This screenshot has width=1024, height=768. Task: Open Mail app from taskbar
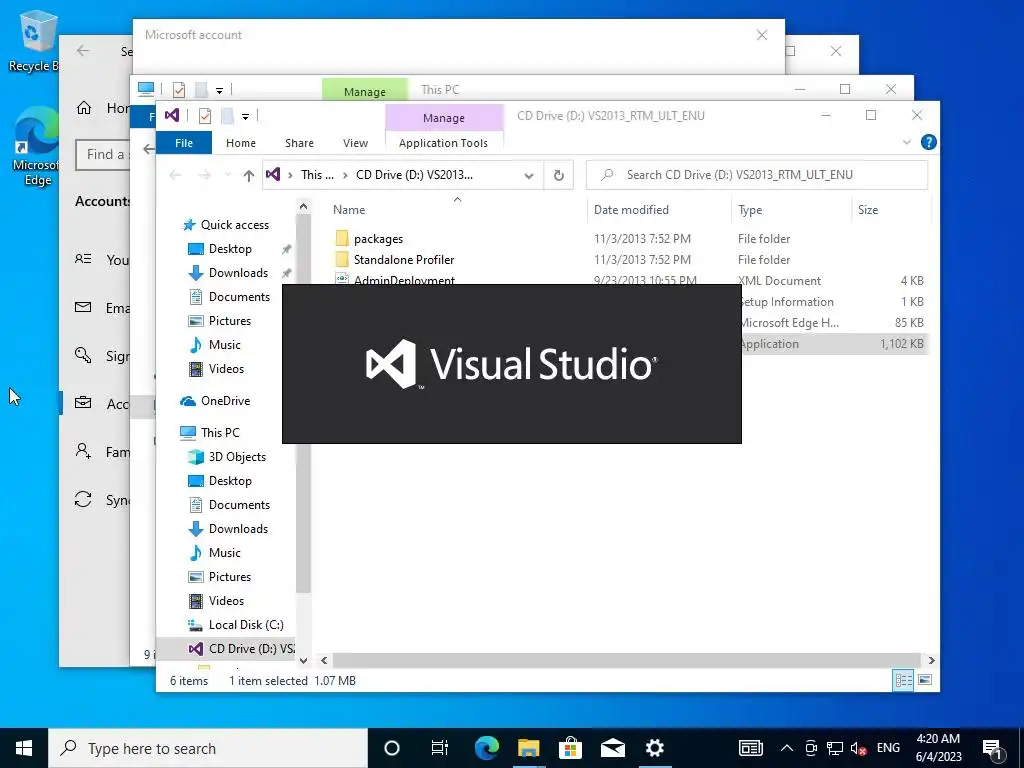point(613,748)
